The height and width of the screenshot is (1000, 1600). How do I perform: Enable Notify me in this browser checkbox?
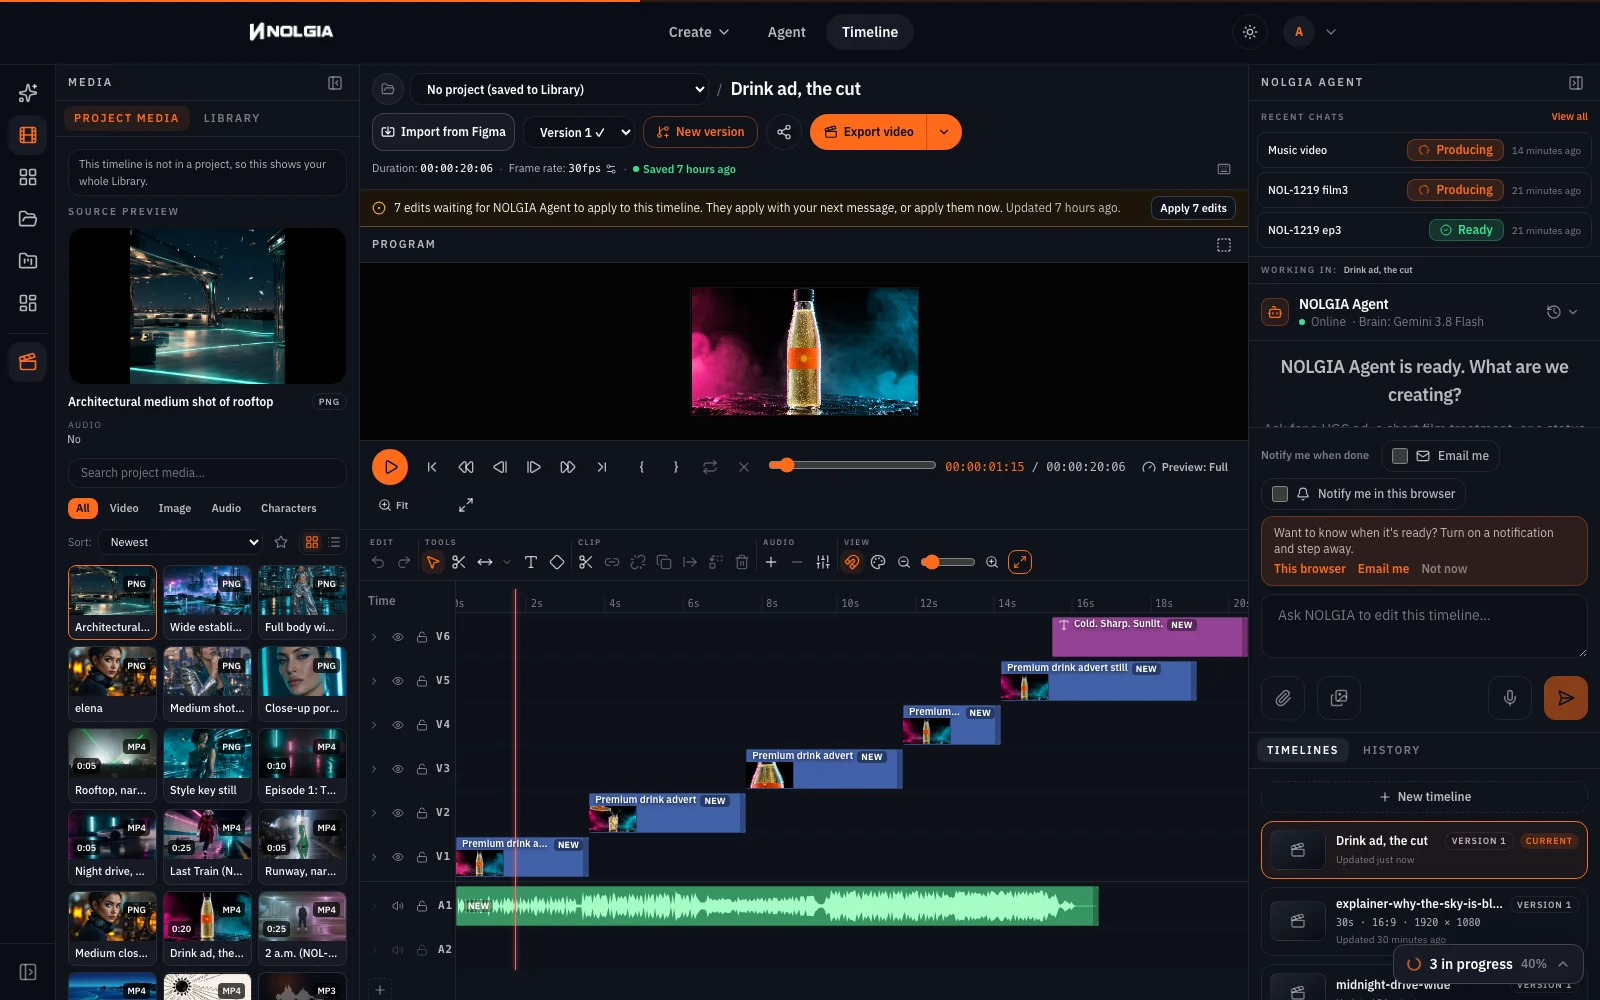1280,494
